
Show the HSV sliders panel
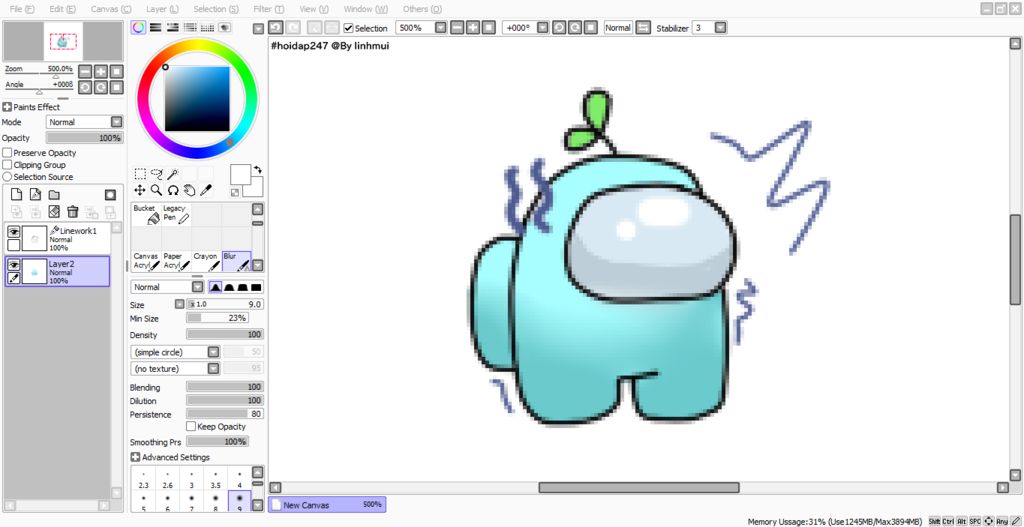[172, 27]
